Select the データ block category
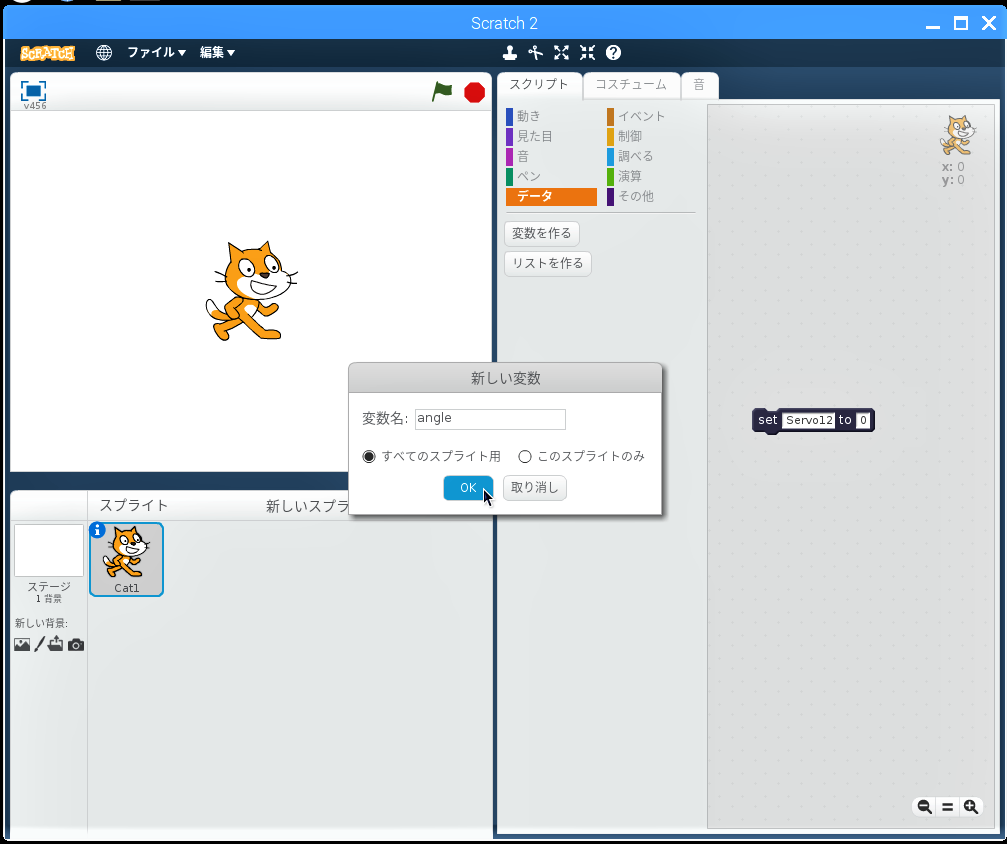The height and width of the screenshot is (844, 1007). click(551, 197)
